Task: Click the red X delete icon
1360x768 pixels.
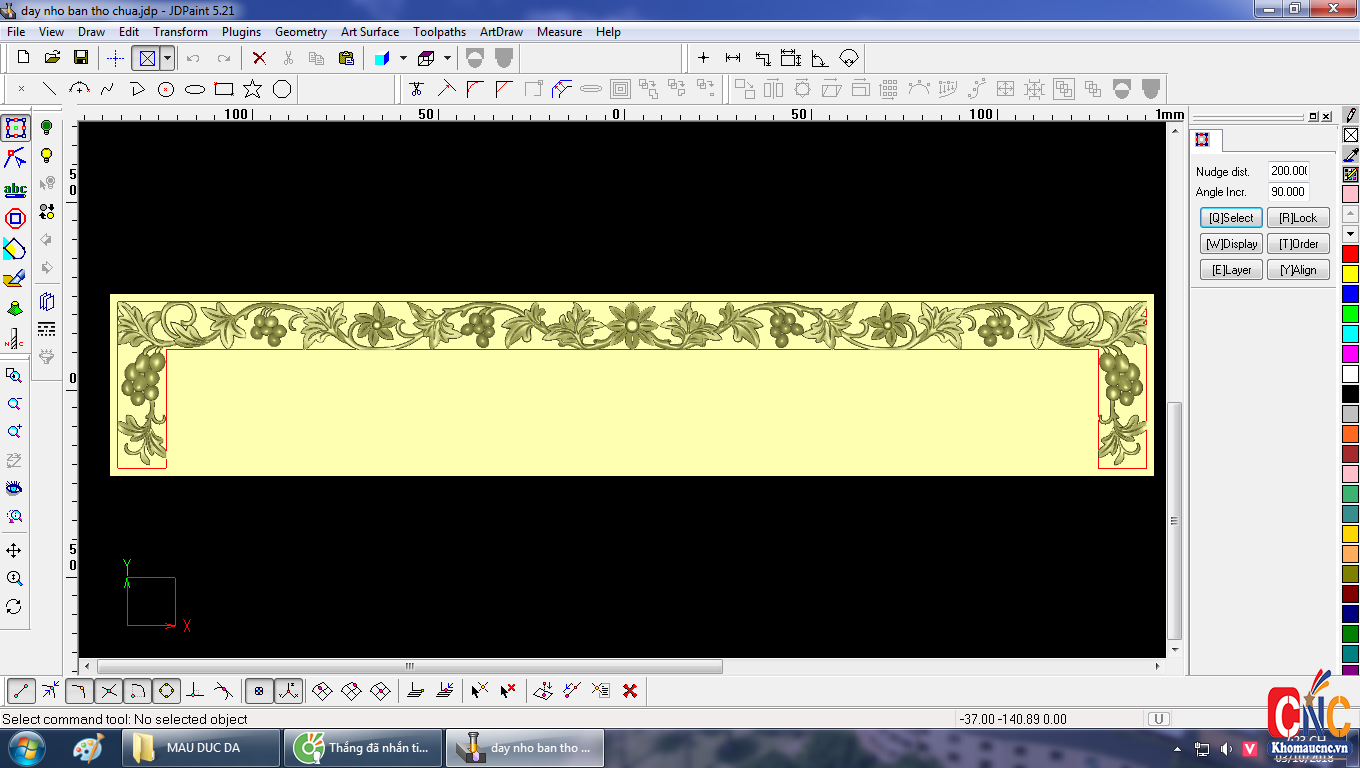Action: pyautogui.click(x=259, y=58)
